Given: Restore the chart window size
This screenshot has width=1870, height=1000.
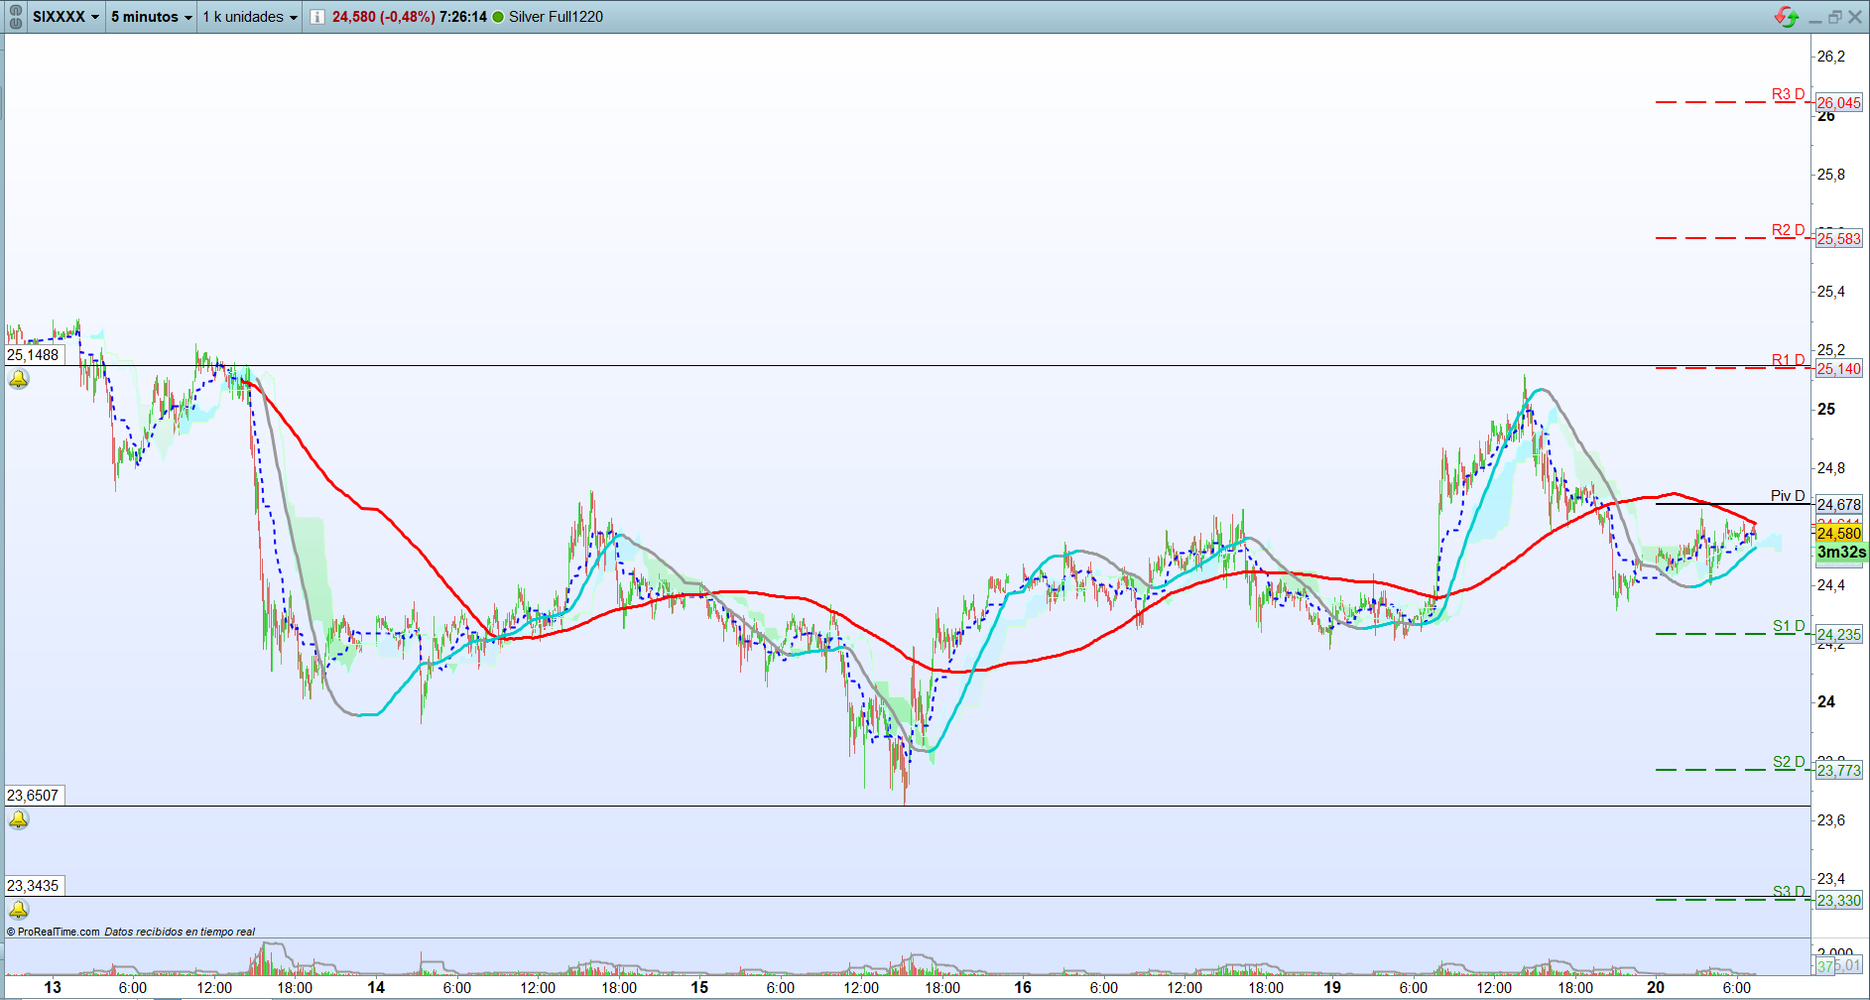Looking at the screenshot, I should (1835, 17).
